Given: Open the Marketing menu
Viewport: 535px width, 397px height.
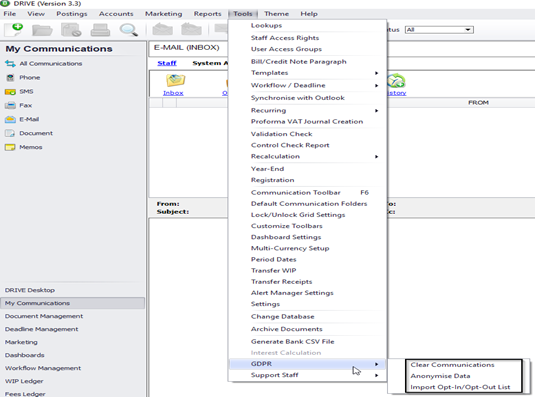Looking at the screenshot, I should 164,14.
